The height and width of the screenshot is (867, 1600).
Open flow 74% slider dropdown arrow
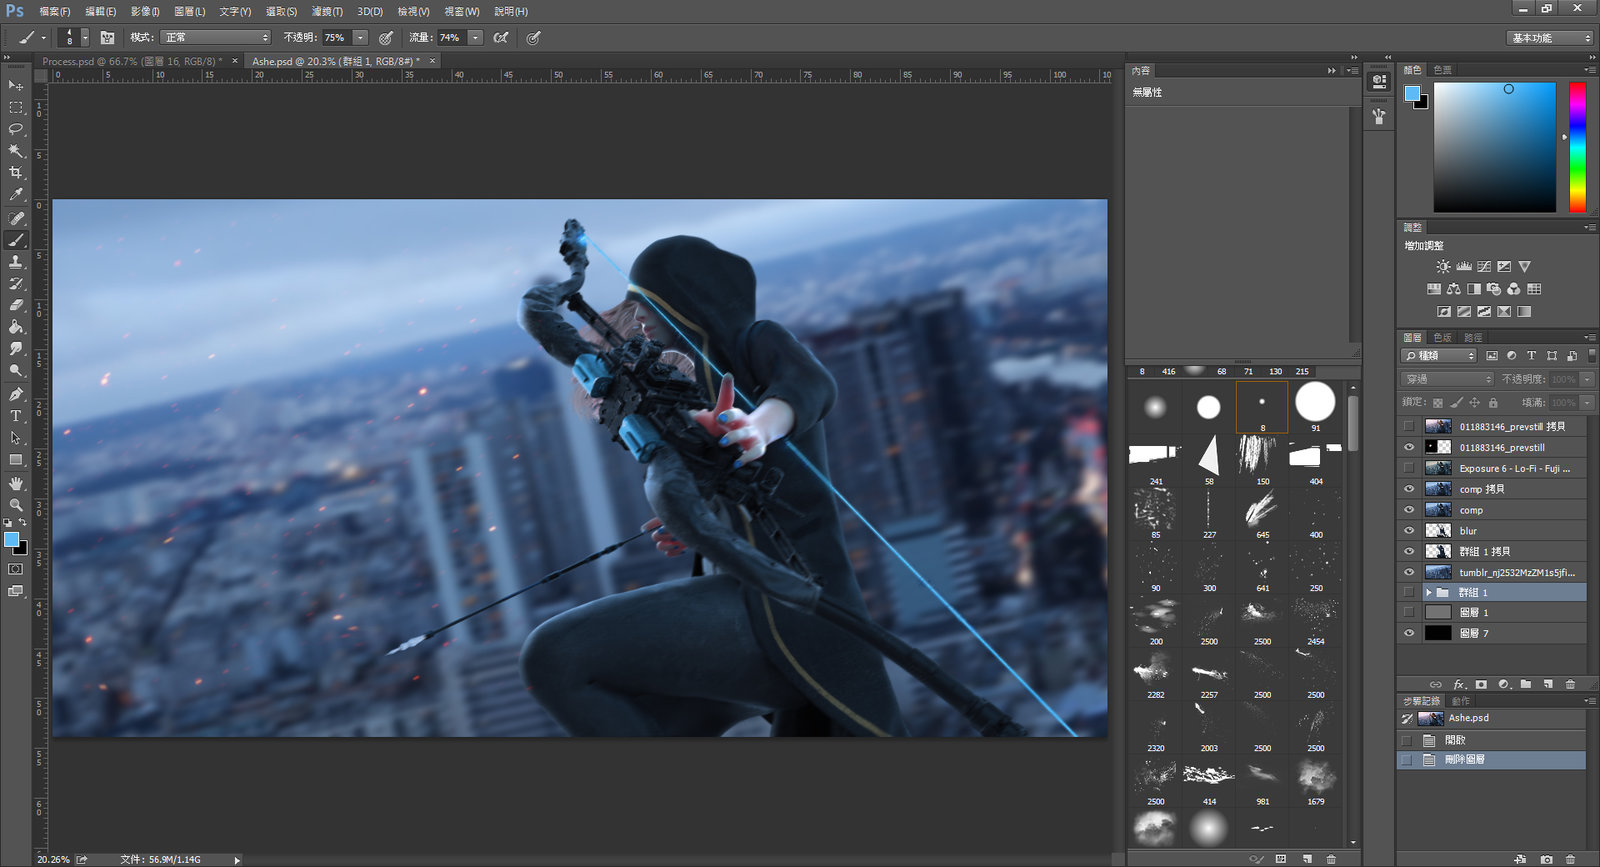pyautogui.click(x=476, y=37)
